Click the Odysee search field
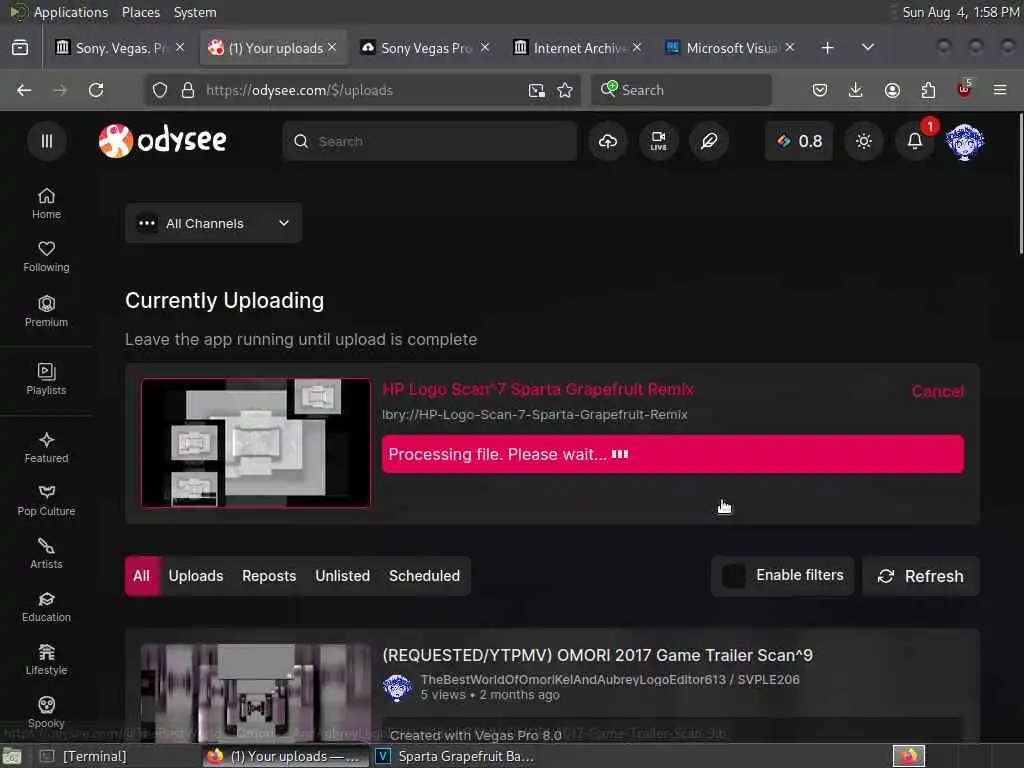This screenshot has width=1024, height=768. pos(430,141)
